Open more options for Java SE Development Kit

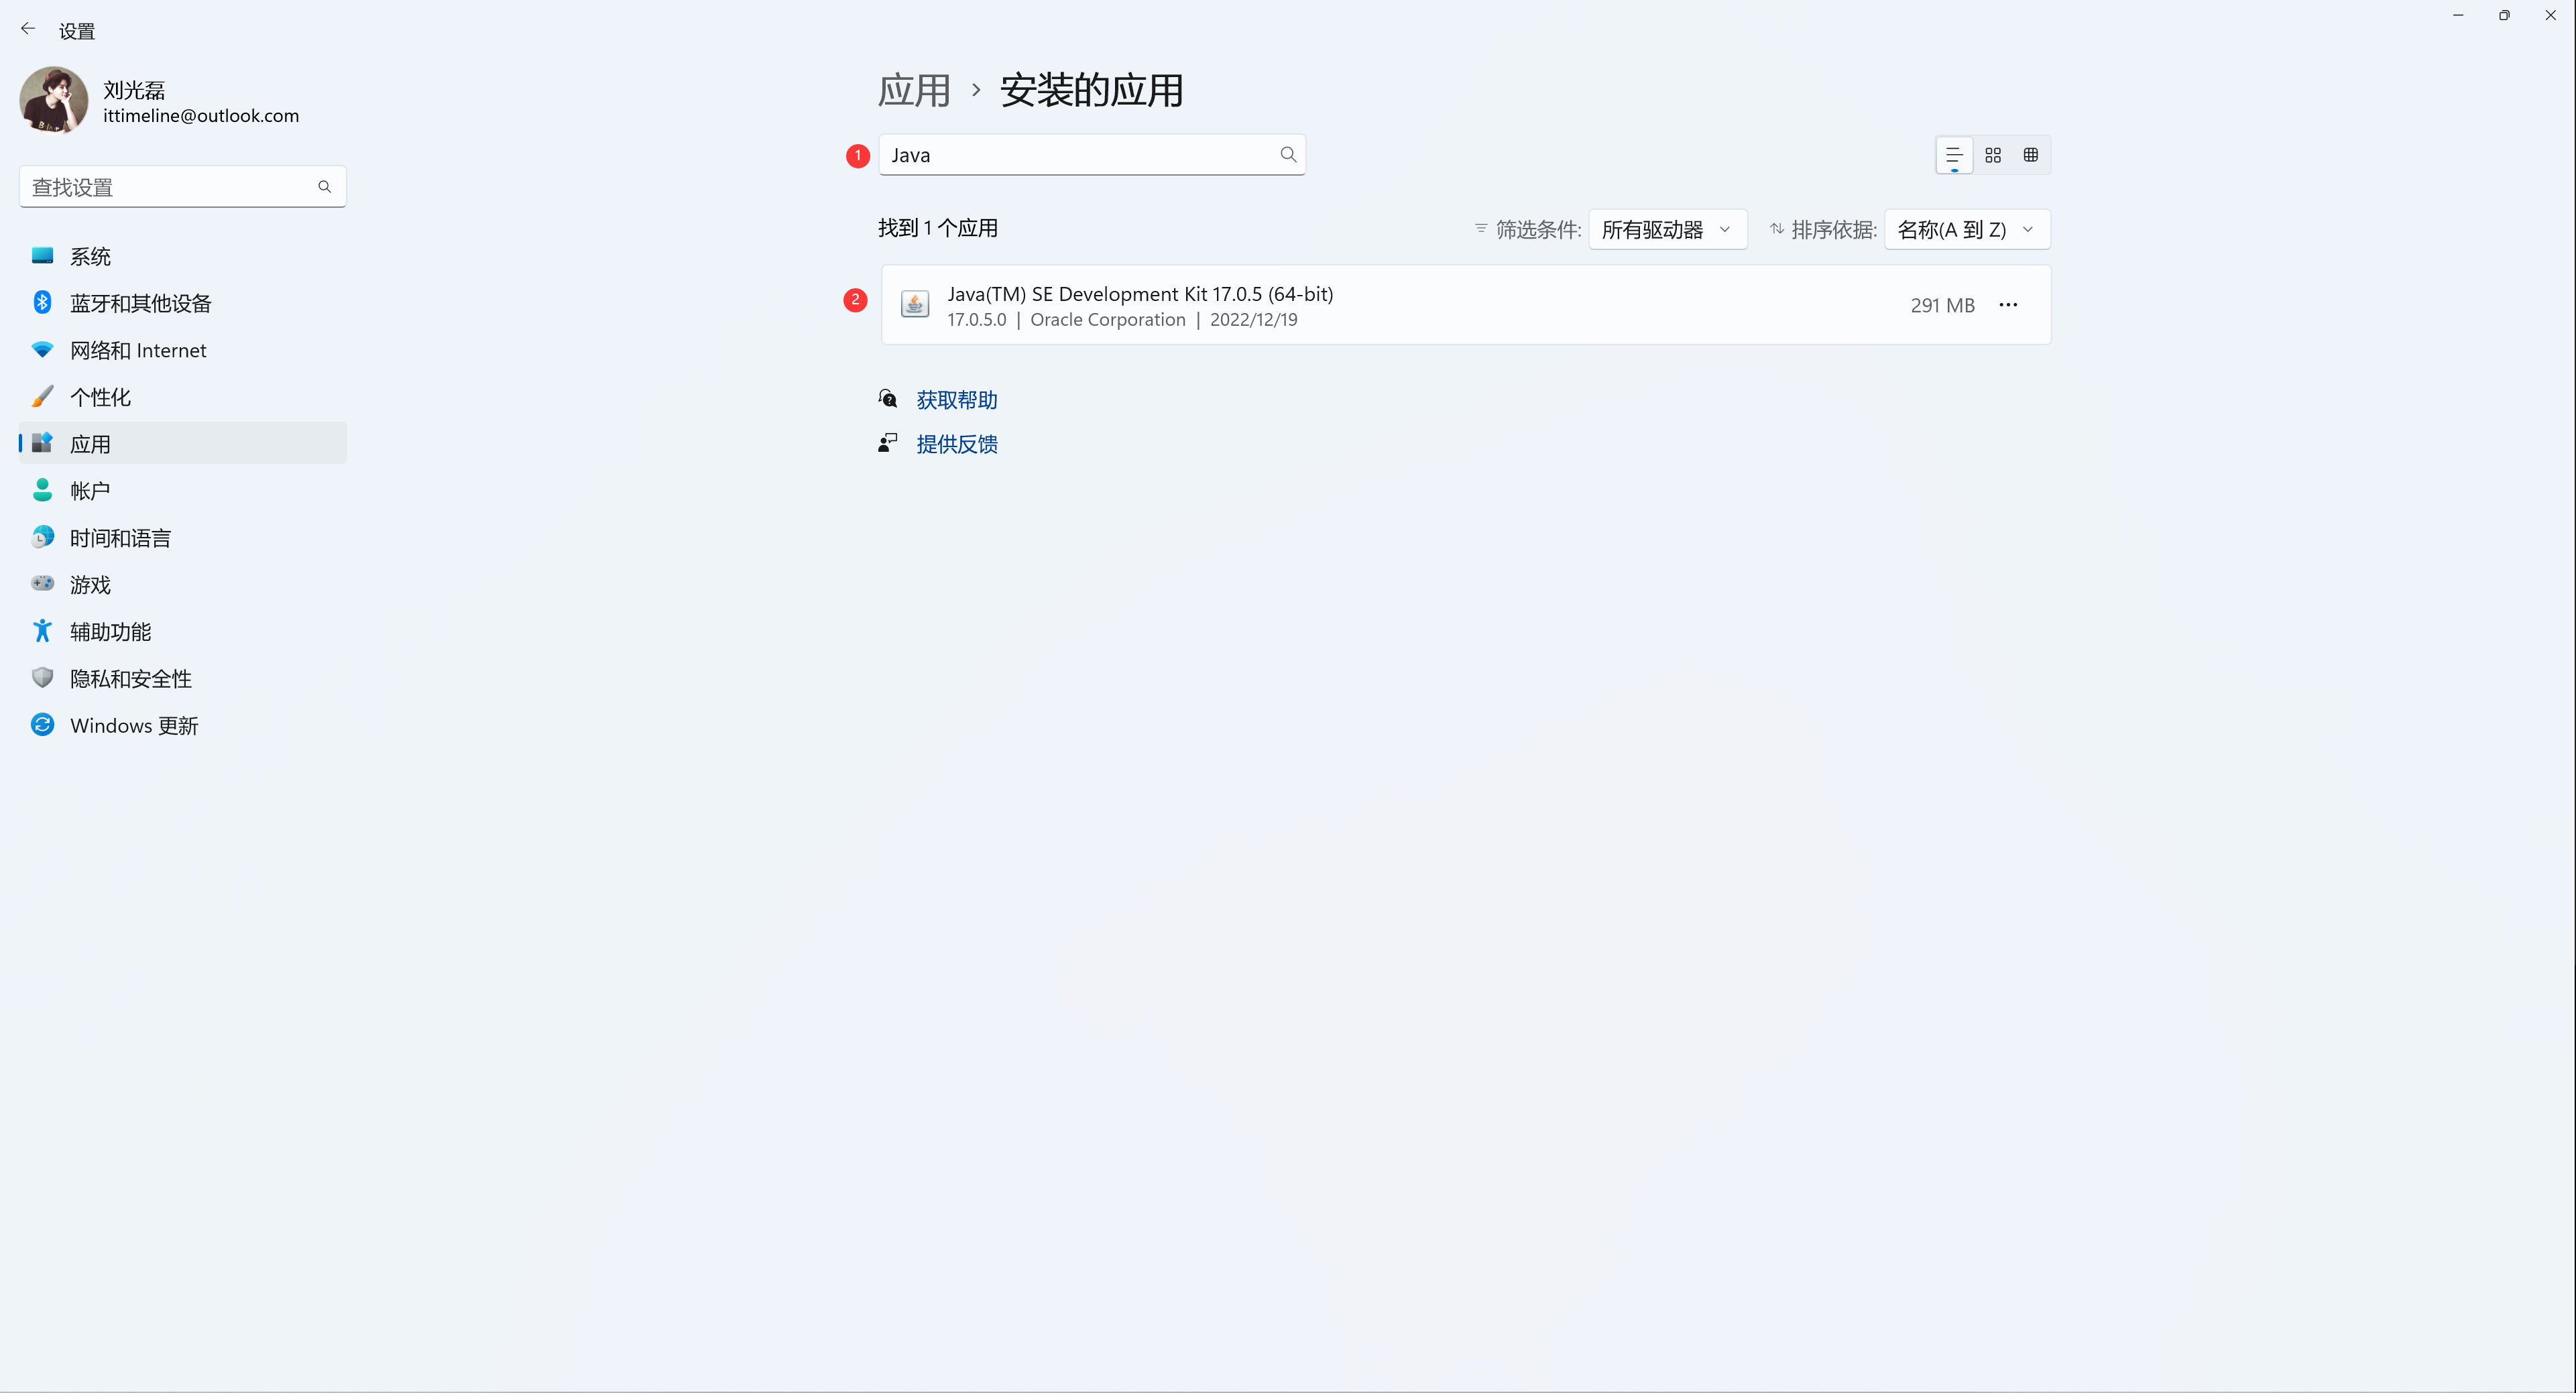tap(2008, 305)
